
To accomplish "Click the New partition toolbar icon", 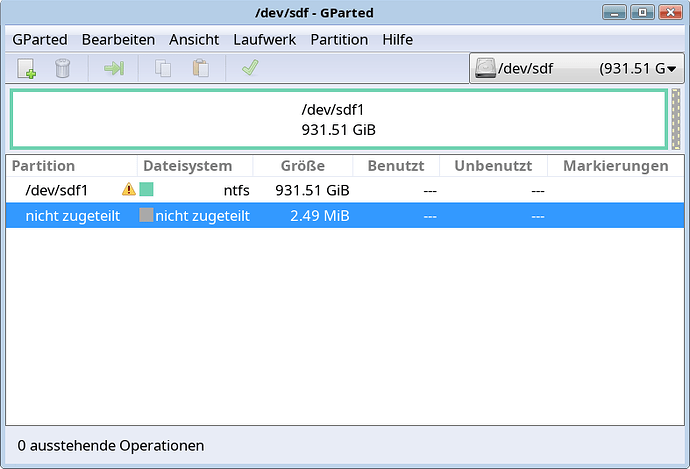I will tap(26, 69).
